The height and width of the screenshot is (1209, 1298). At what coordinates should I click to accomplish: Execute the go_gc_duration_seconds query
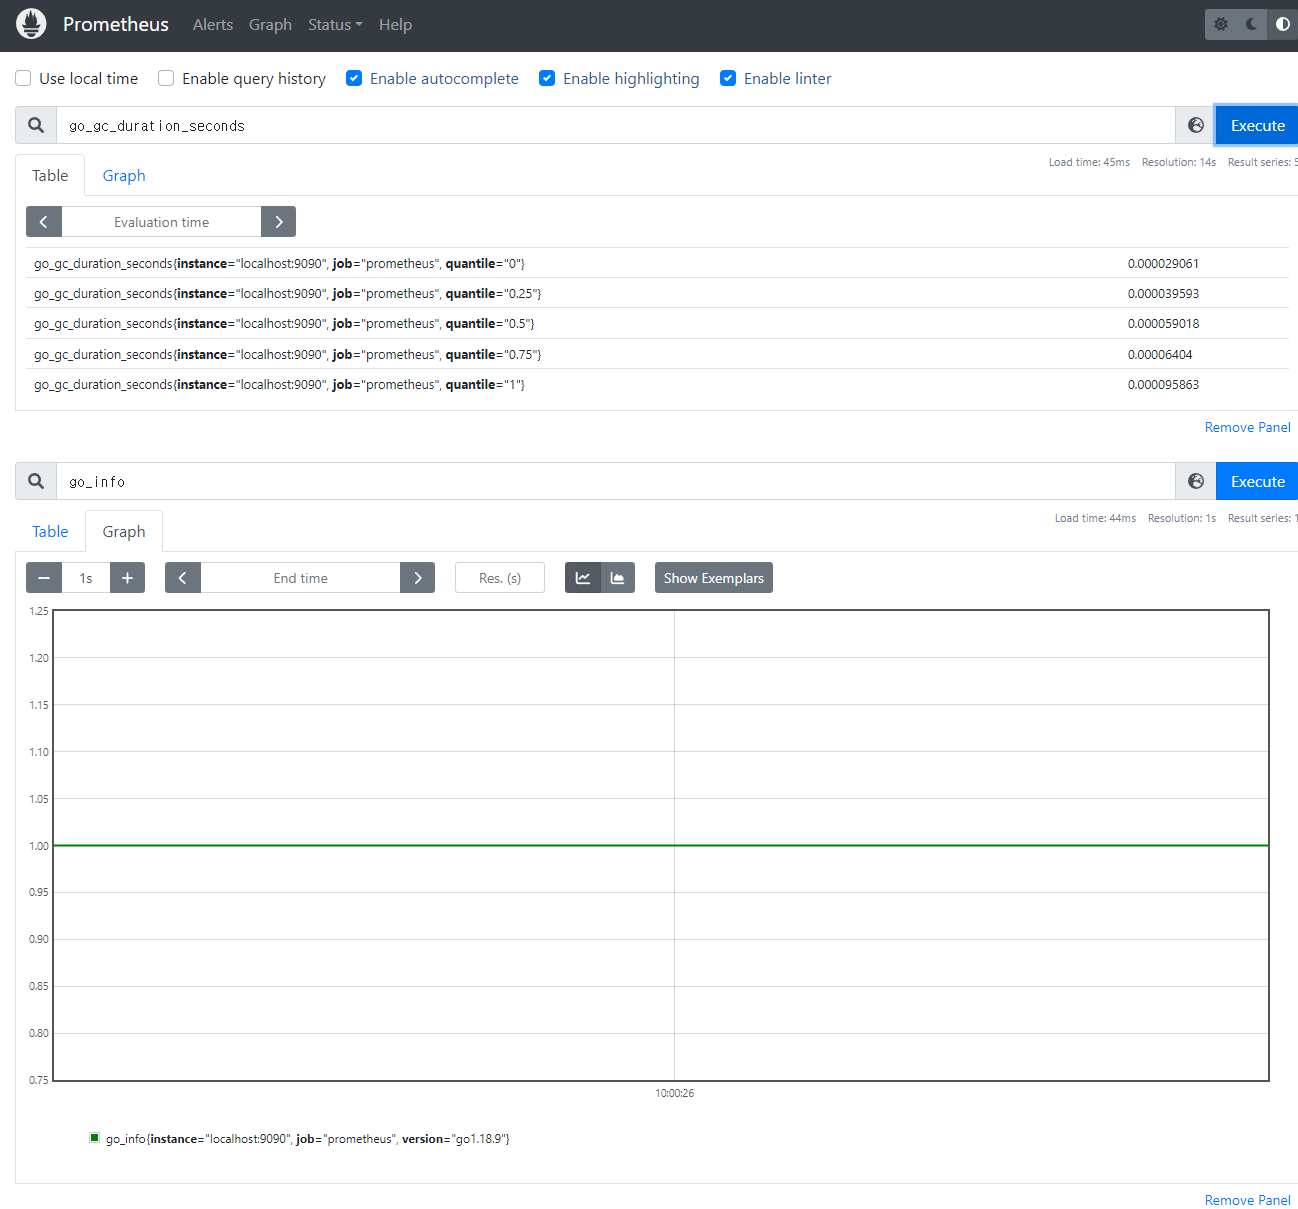1257,125
